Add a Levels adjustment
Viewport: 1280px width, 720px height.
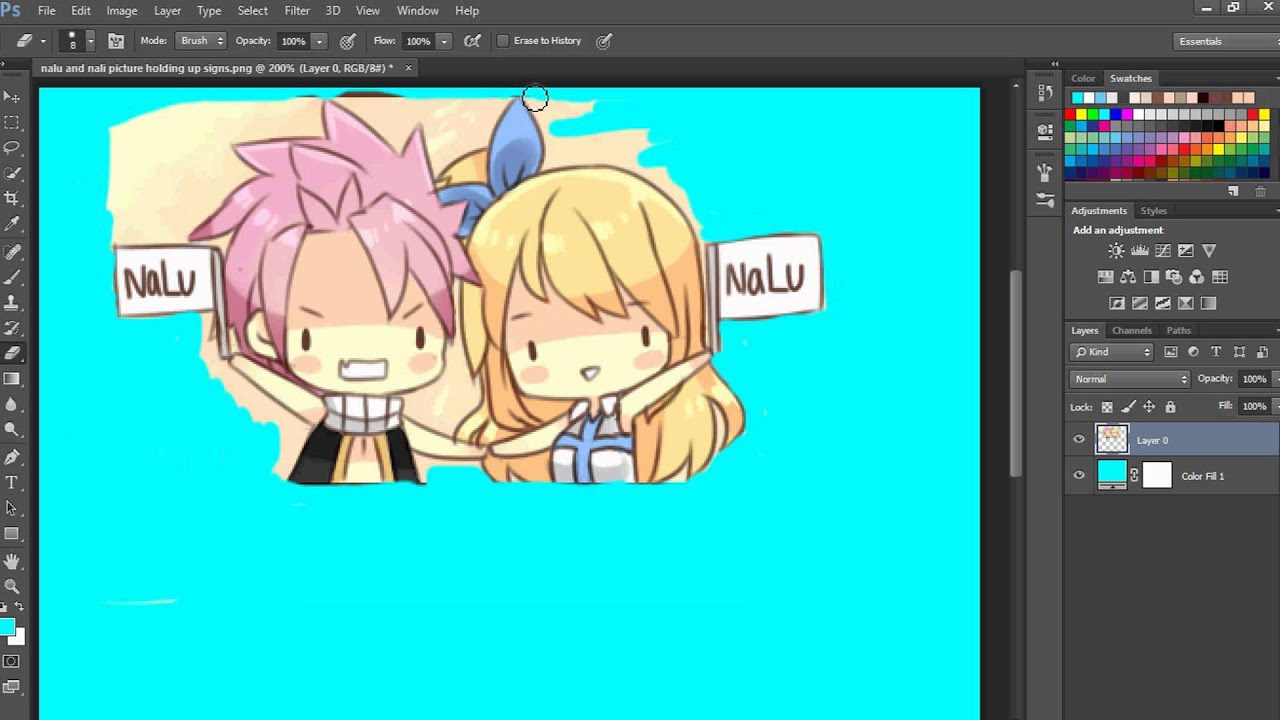tap(1139, 251)
